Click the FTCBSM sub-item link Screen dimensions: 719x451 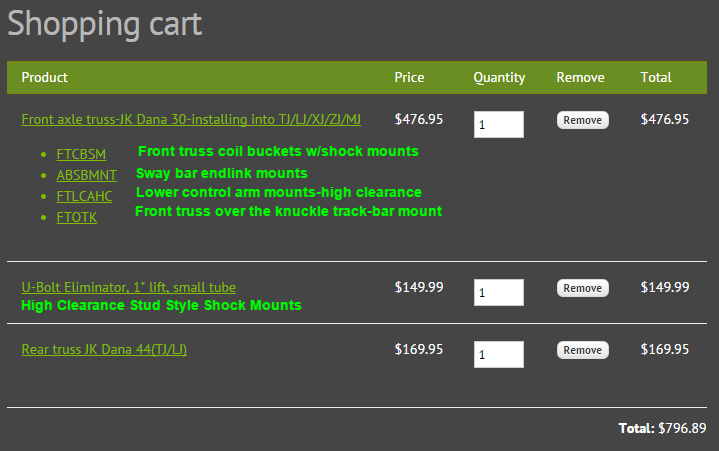(81, 155)
